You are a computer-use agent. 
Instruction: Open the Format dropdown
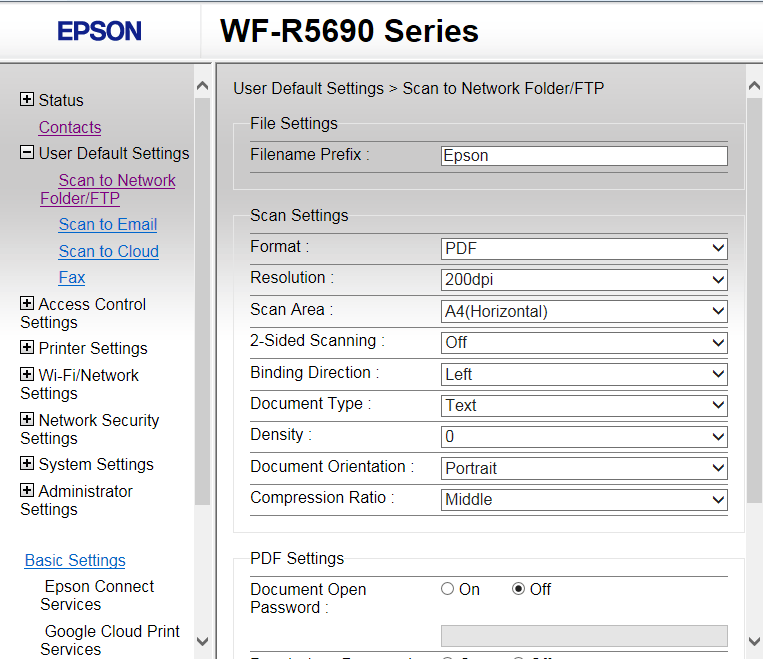click(x=584, y=248)
